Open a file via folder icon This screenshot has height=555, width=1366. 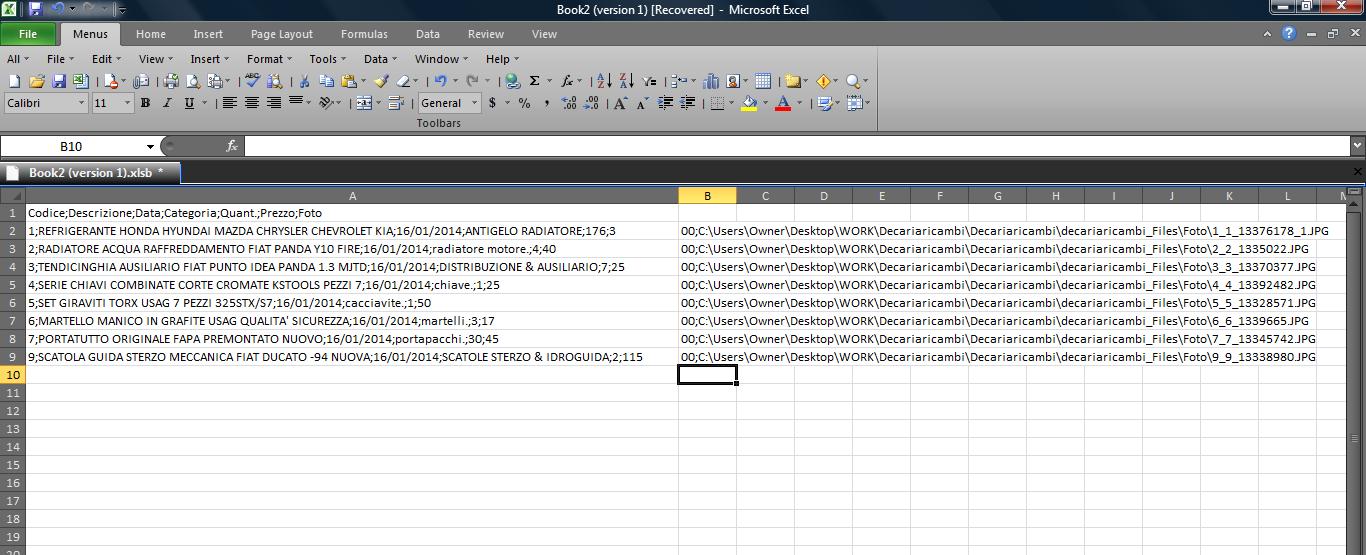point(37,81)
